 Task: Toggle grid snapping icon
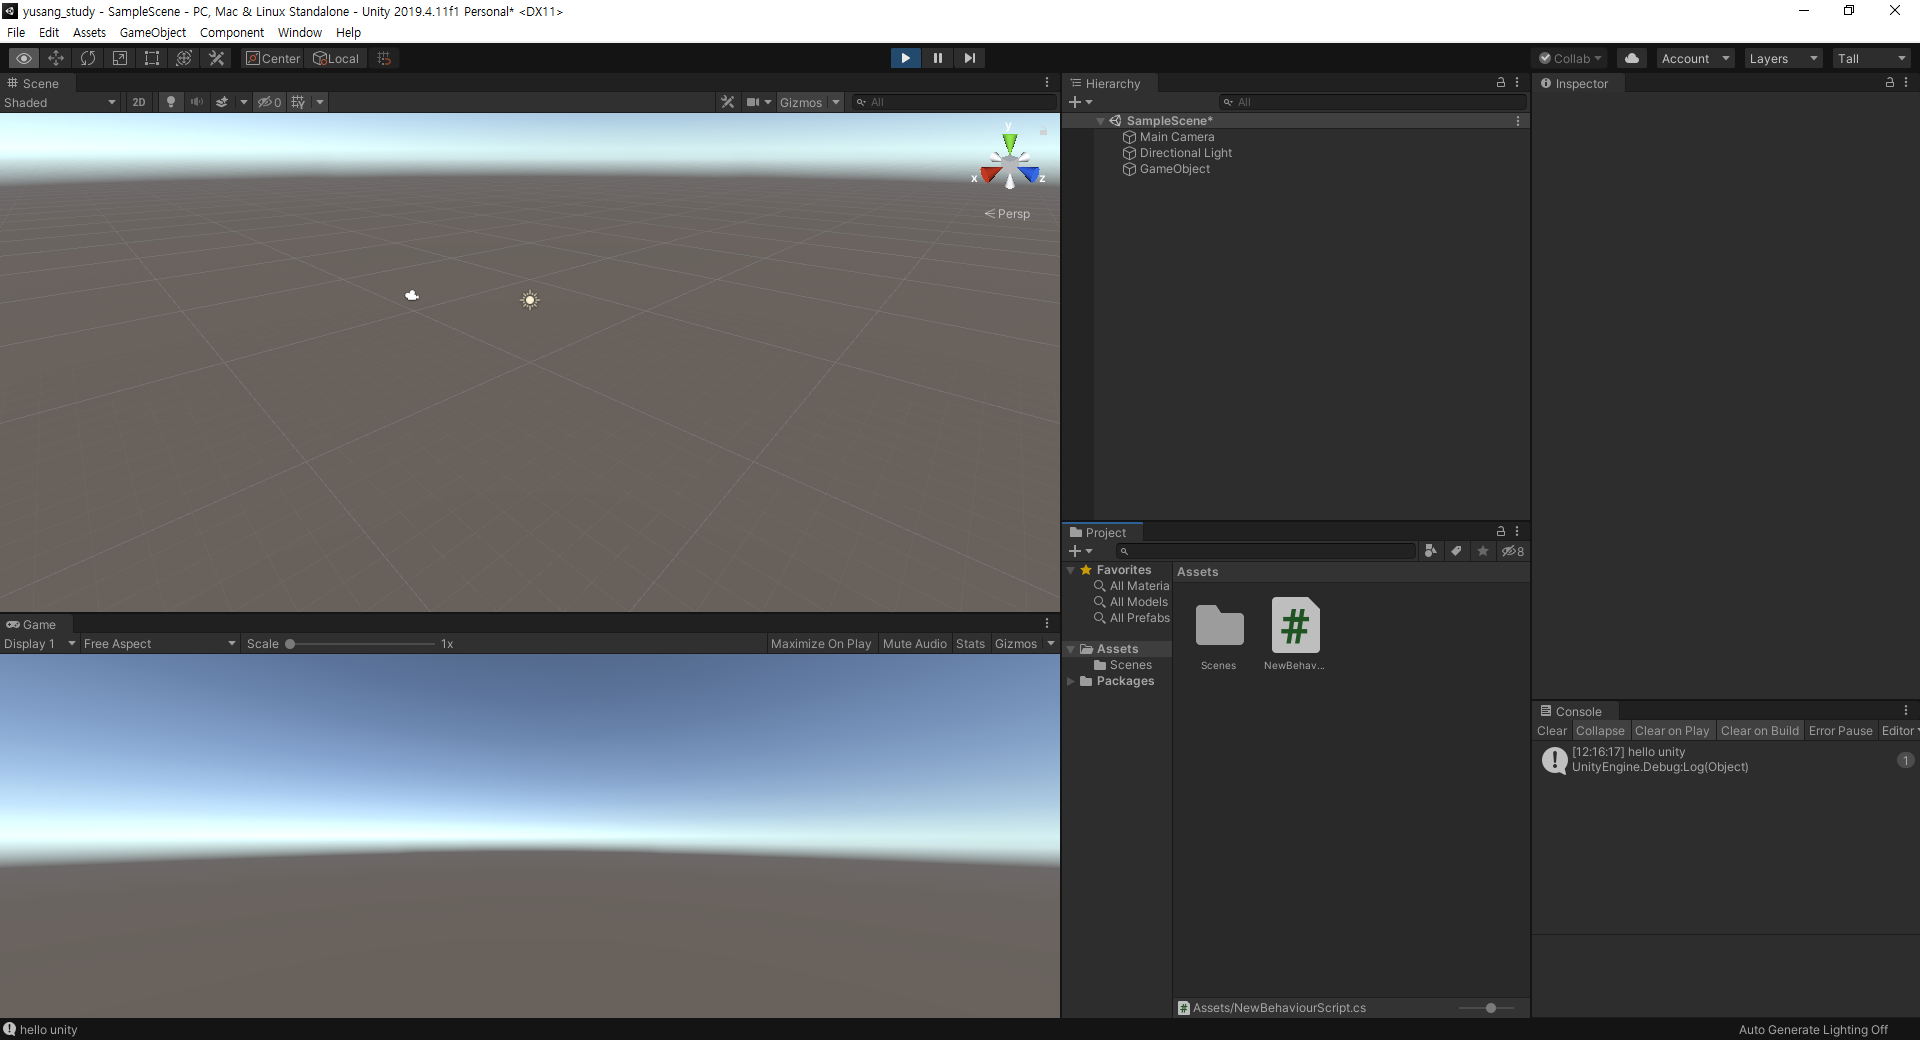click(x=384, y=58)
